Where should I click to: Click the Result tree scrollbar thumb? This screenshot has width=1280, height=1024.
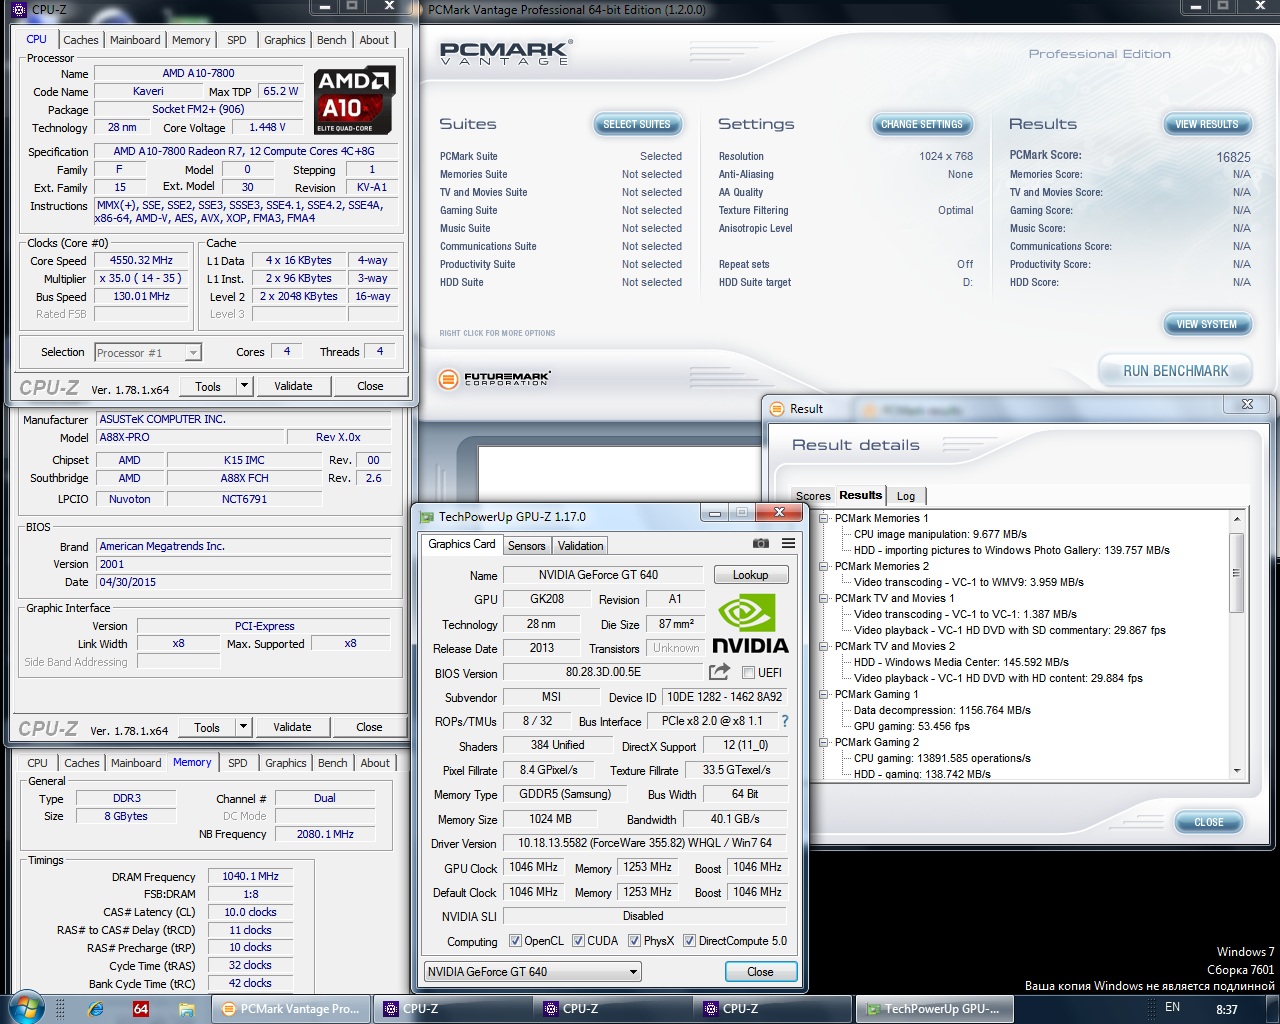tap(1237, 572)
